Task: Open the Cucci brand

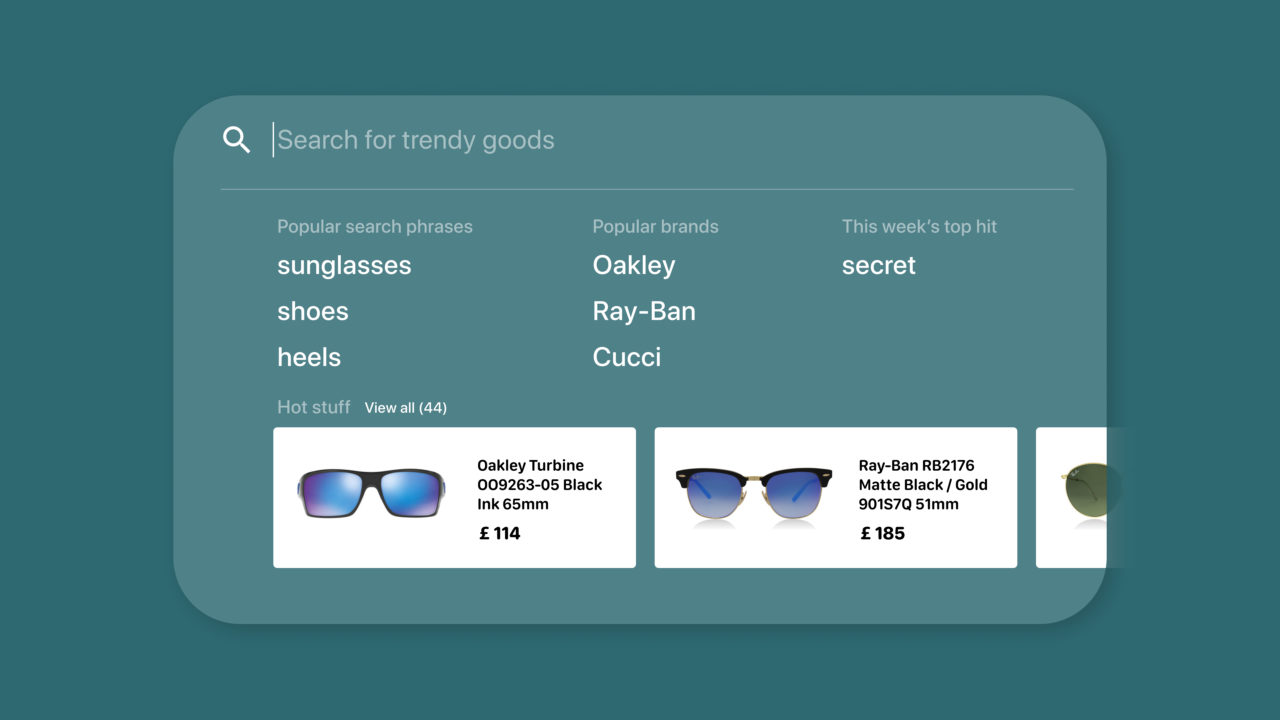Action: (627, 358)
